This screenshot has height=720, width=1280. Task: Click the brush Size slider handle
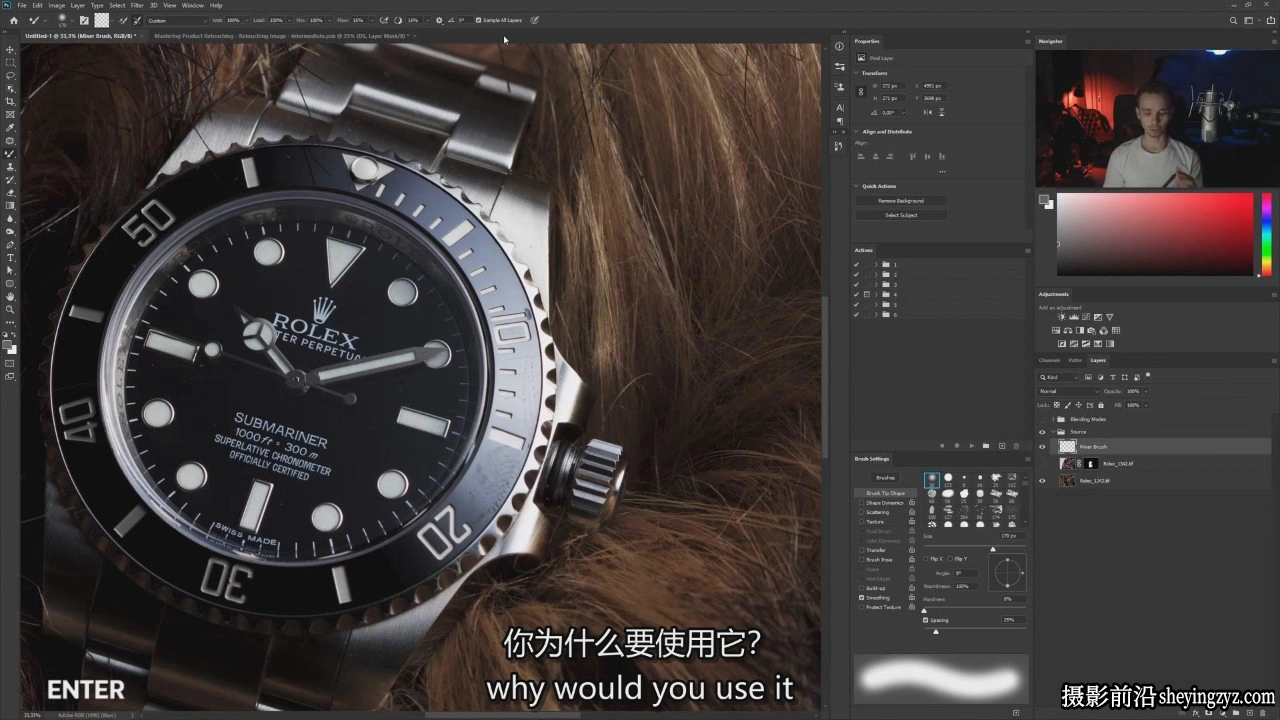993,549
